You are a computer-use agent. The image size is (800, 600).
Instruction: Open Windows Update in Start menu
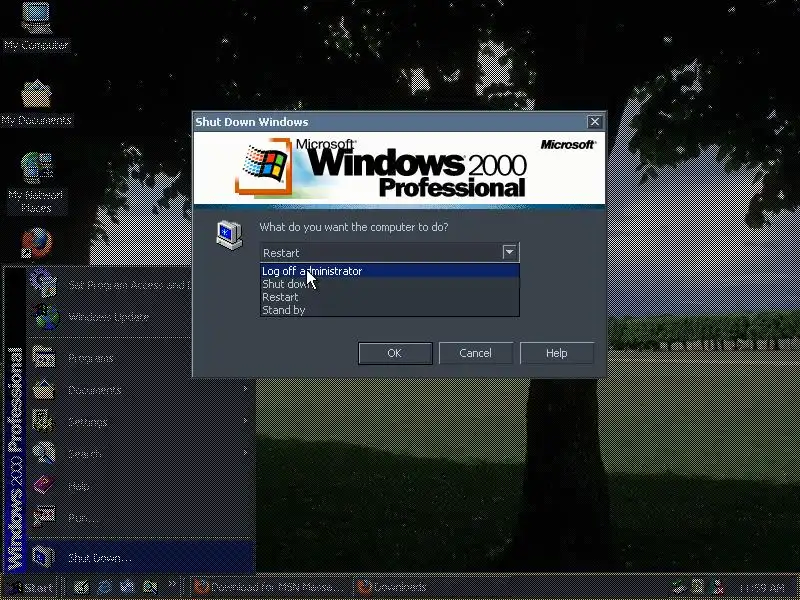pos(110,317)
